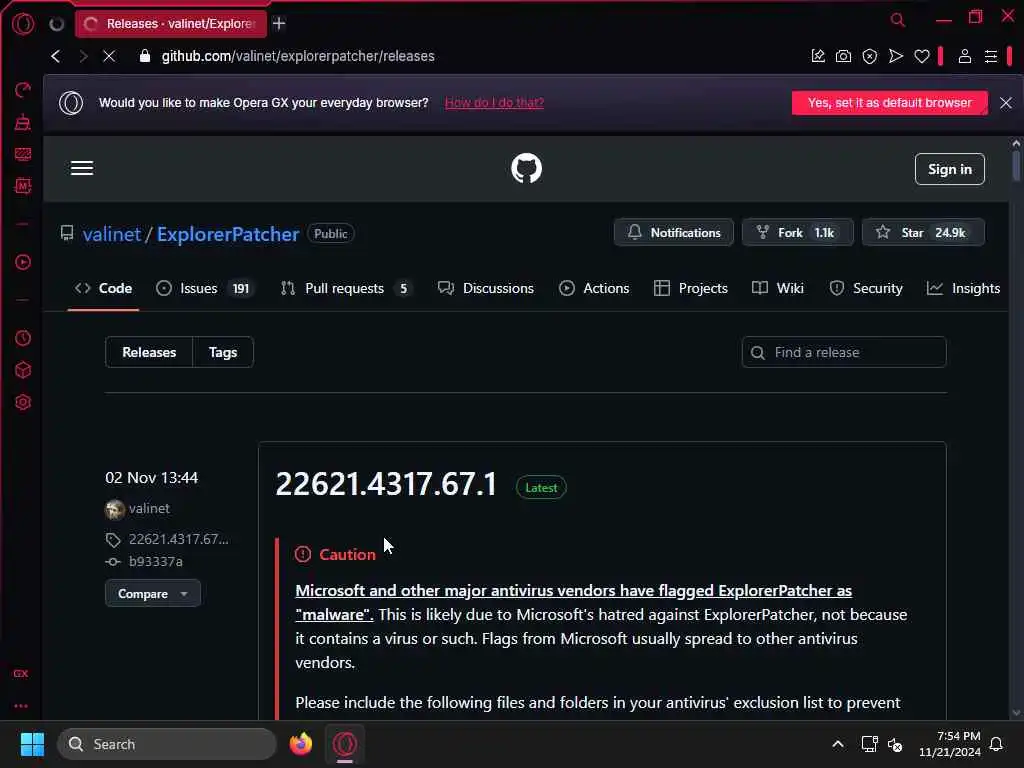
Task: Click the tab search magnifier icon
Action: [898, 20]
